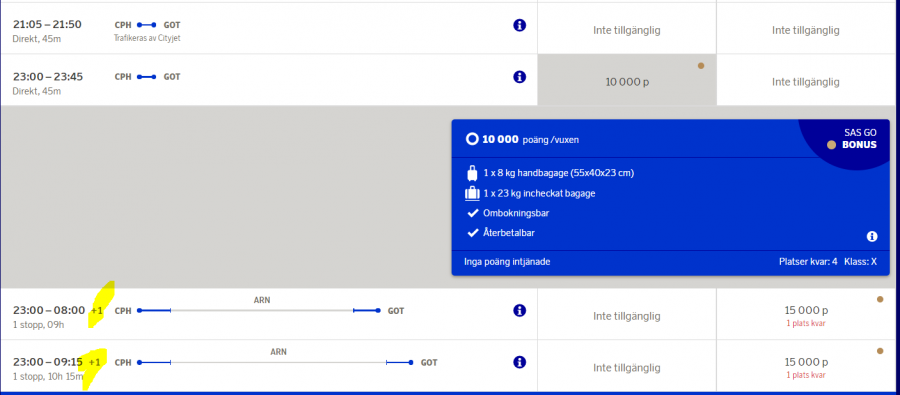Image resolution: width=900 pixels, height=395 pixels.
Task: Click the incheckat bagage icon
Action: tap(472, 193)
